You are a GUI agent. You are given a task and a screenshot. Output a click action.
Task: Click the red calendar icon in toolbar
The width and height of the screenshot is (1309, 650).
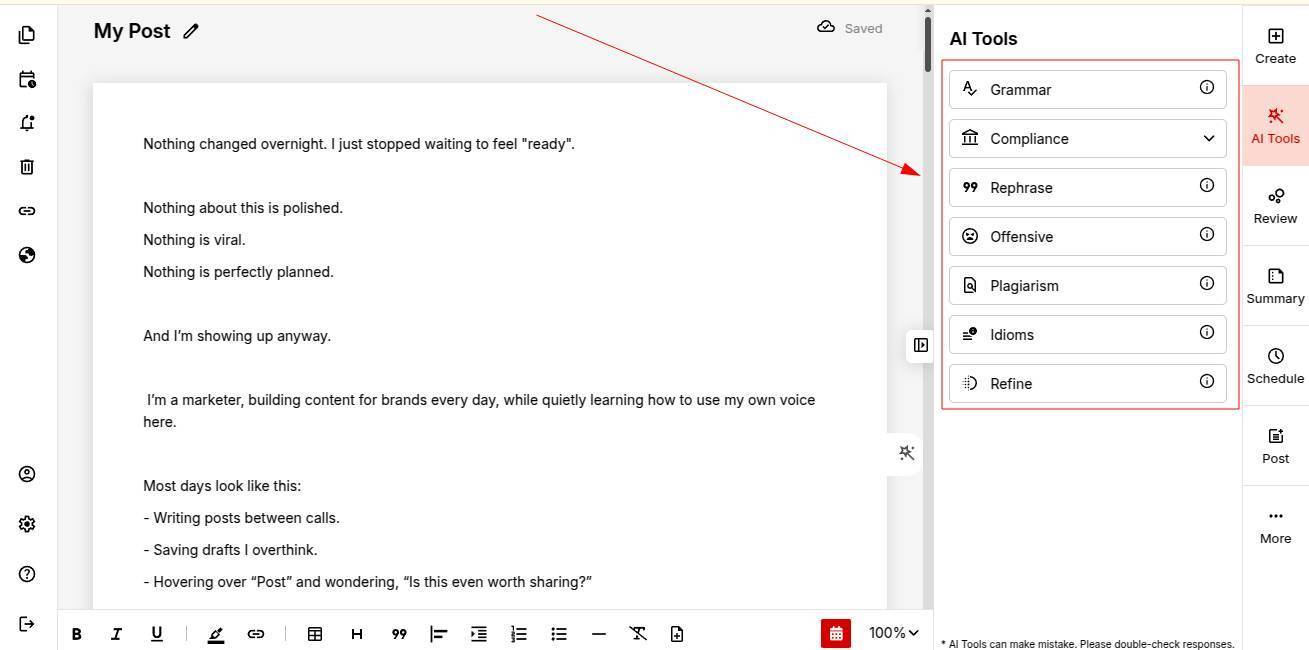[836, 633]
